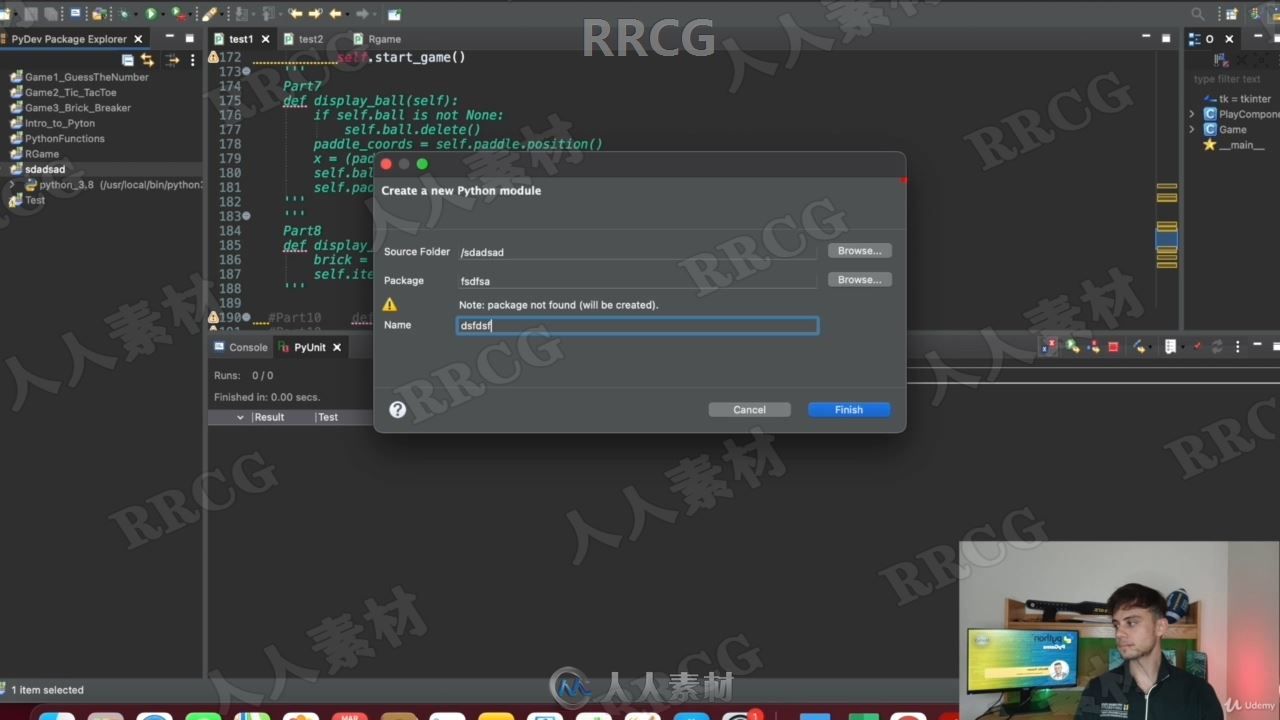Minimize the editor area
Image resolution: width=1280 pixels, height=720 pixels.
[x=1146, y=38]
